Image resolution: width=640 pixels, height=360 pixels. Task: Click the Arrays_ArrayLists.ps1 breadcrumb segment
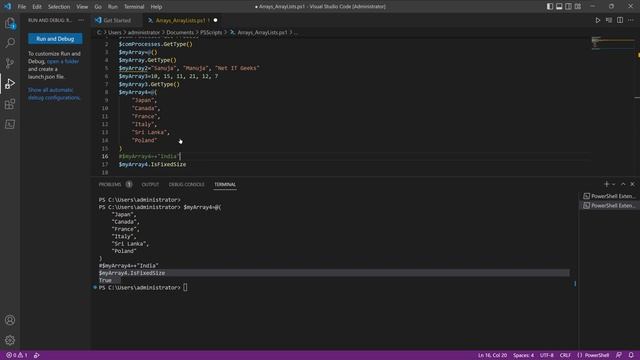[262, 32]
